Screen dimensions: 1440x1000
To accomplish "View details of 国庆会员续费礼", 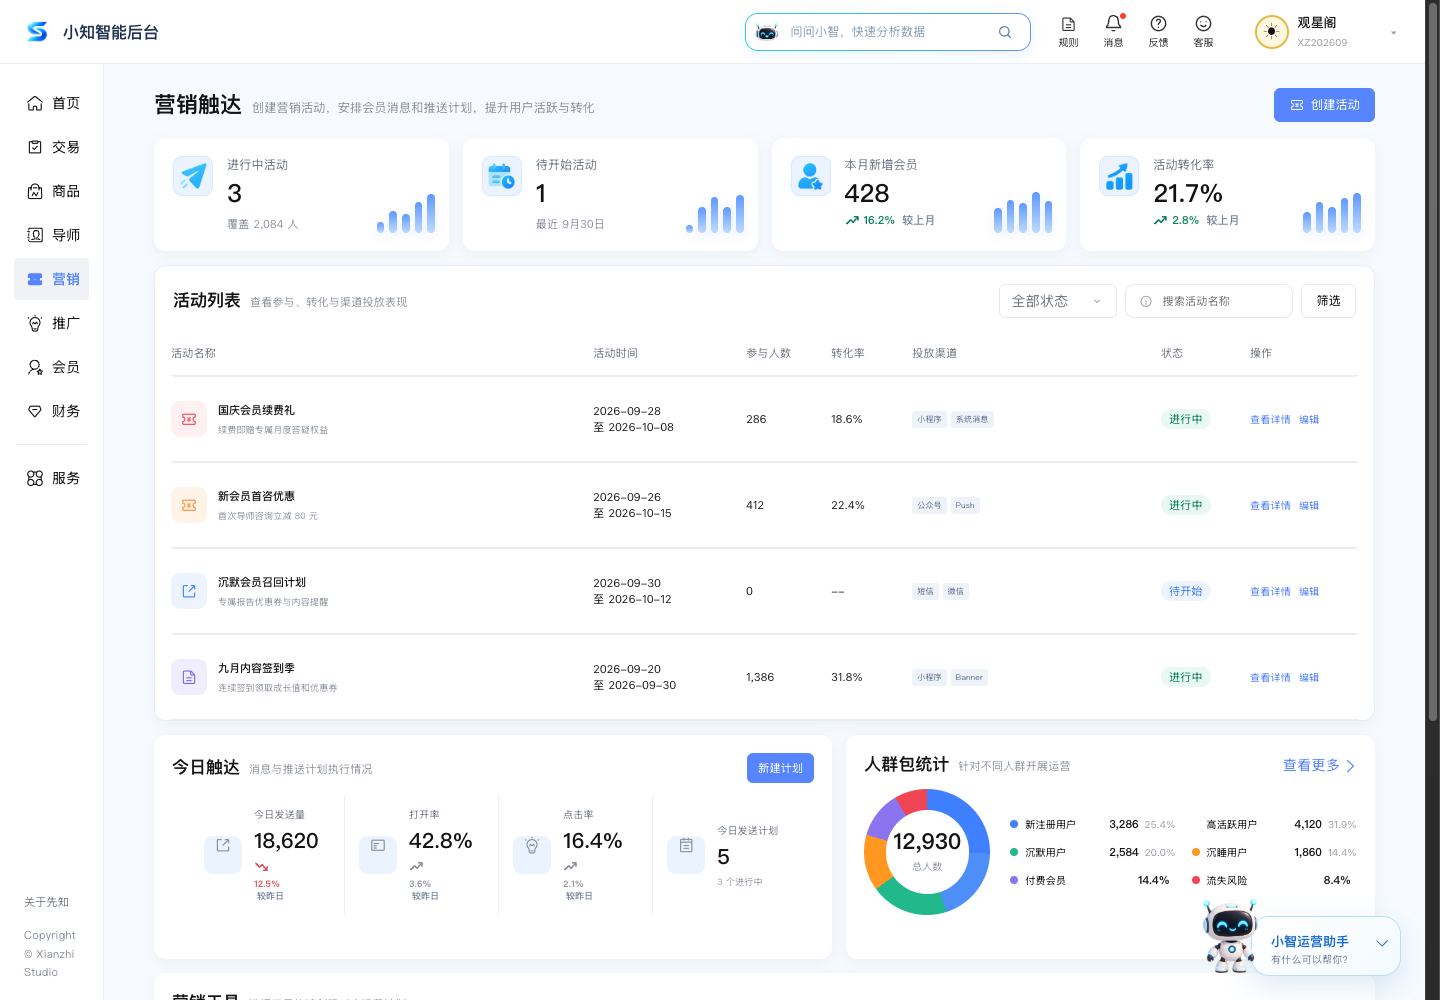I will click(x=1270, y=420).
